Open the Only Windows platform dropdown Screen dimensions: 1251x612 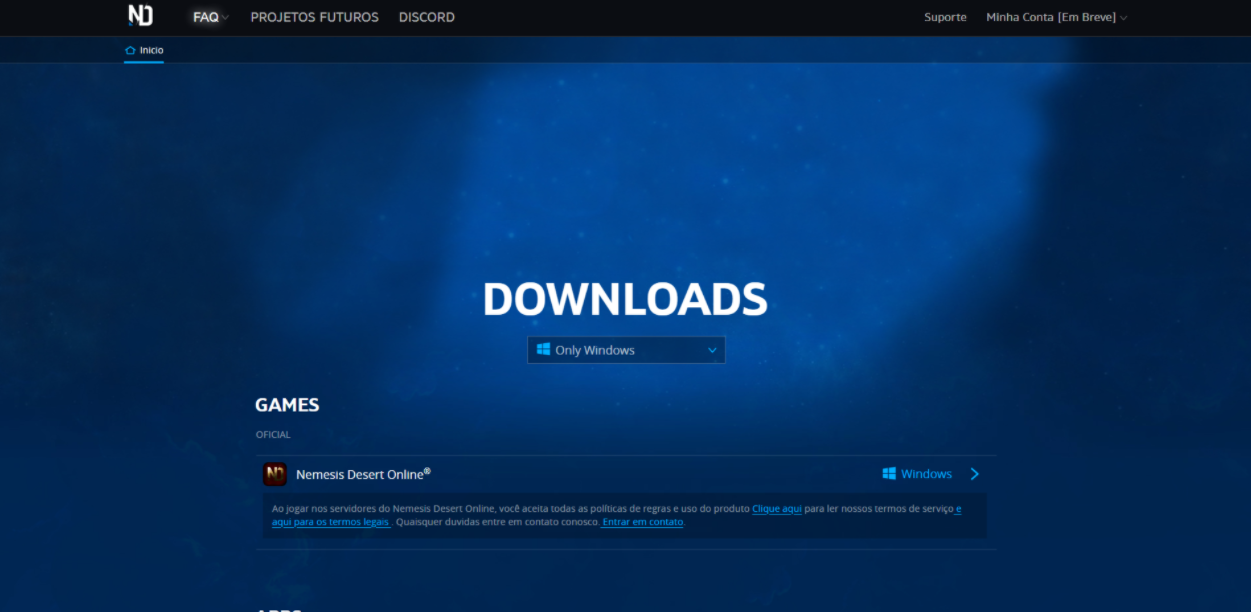click(626, 350)
